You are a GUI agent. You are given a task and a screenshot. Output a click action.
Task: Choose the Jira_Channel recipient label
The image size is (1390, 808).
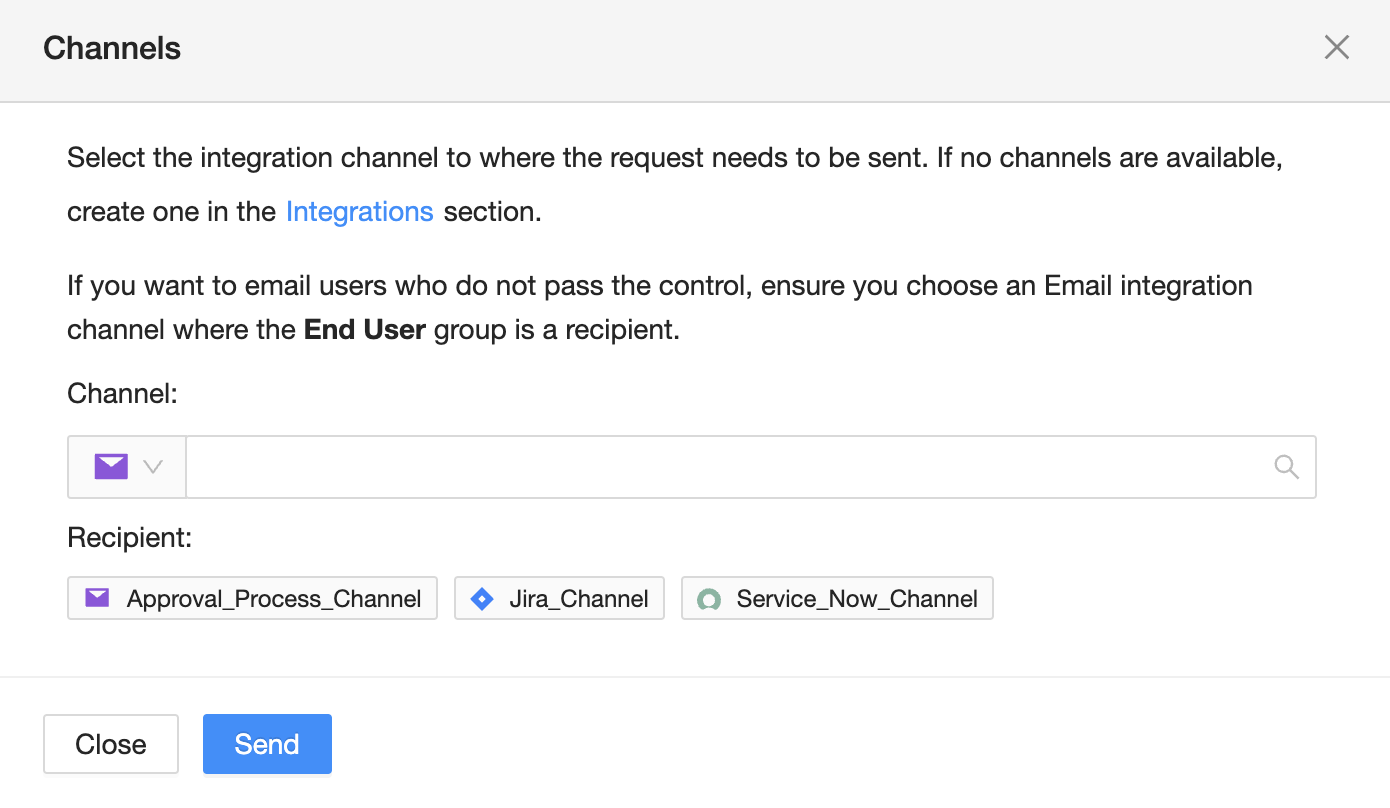pos(578,599)
